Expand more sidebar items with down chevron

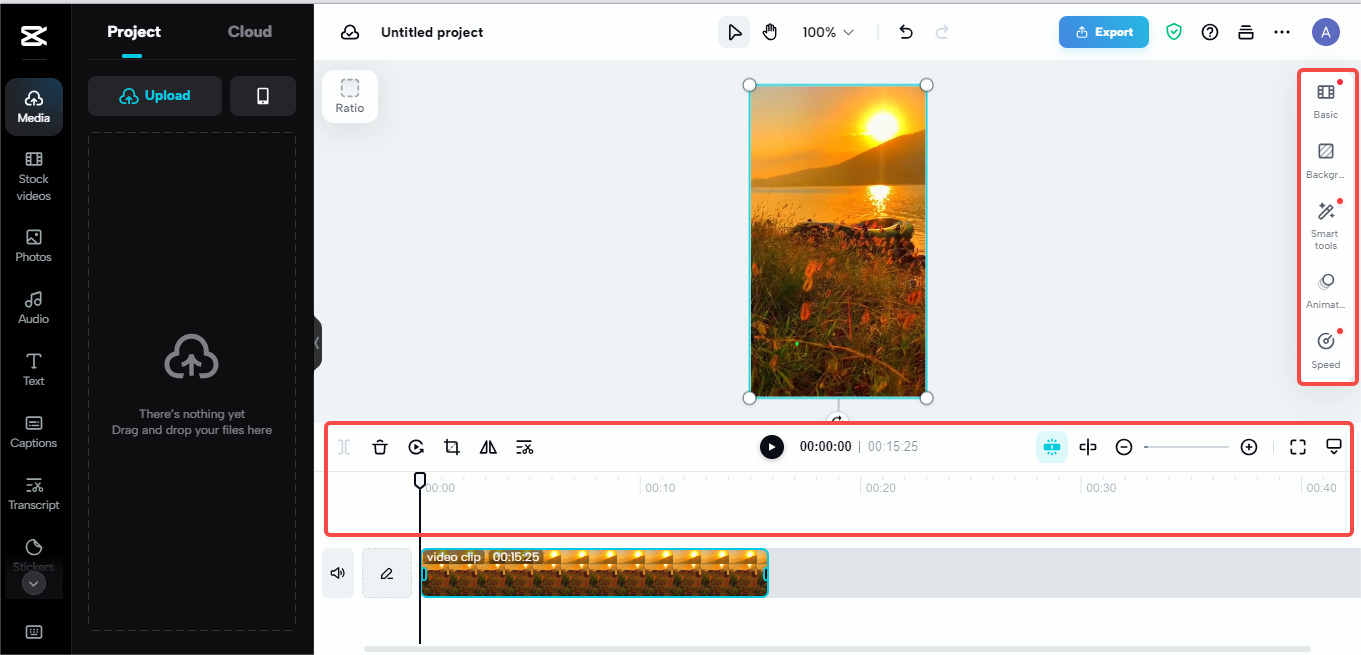(34, 583)
